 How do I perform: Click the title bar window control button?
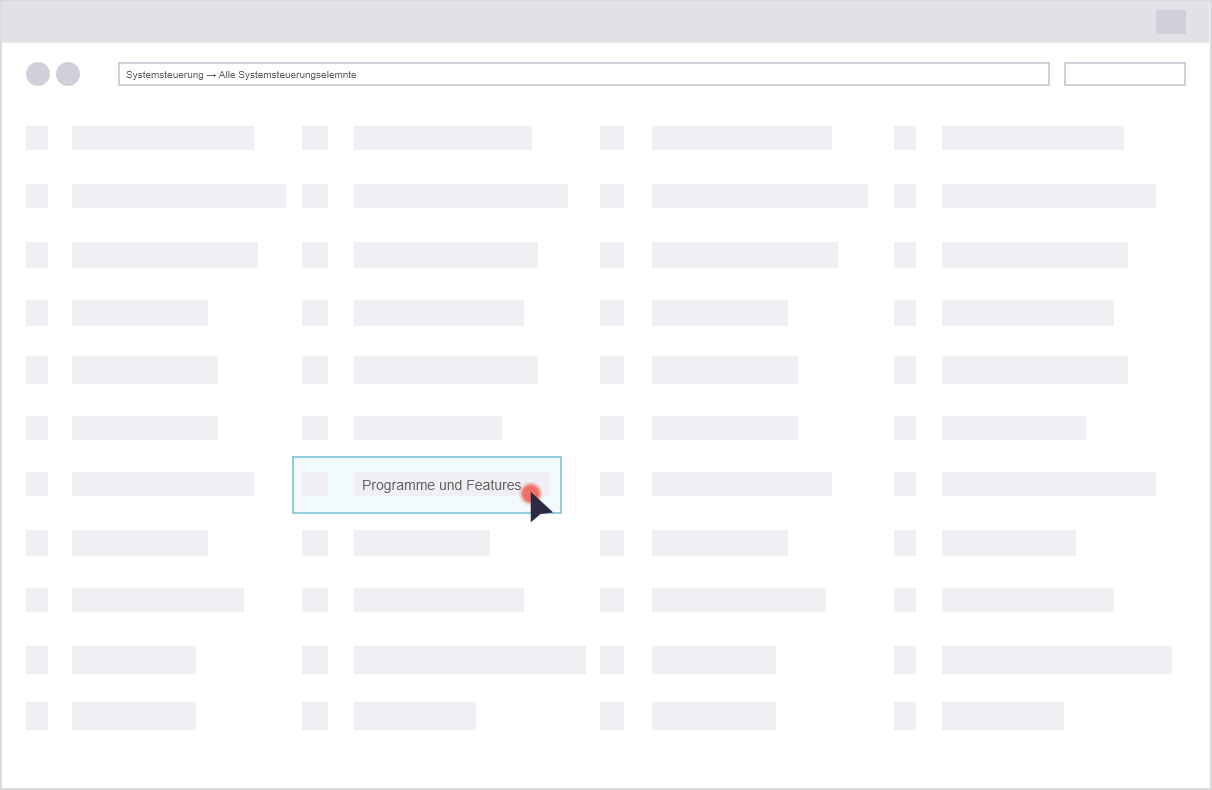coord(1170,22)
